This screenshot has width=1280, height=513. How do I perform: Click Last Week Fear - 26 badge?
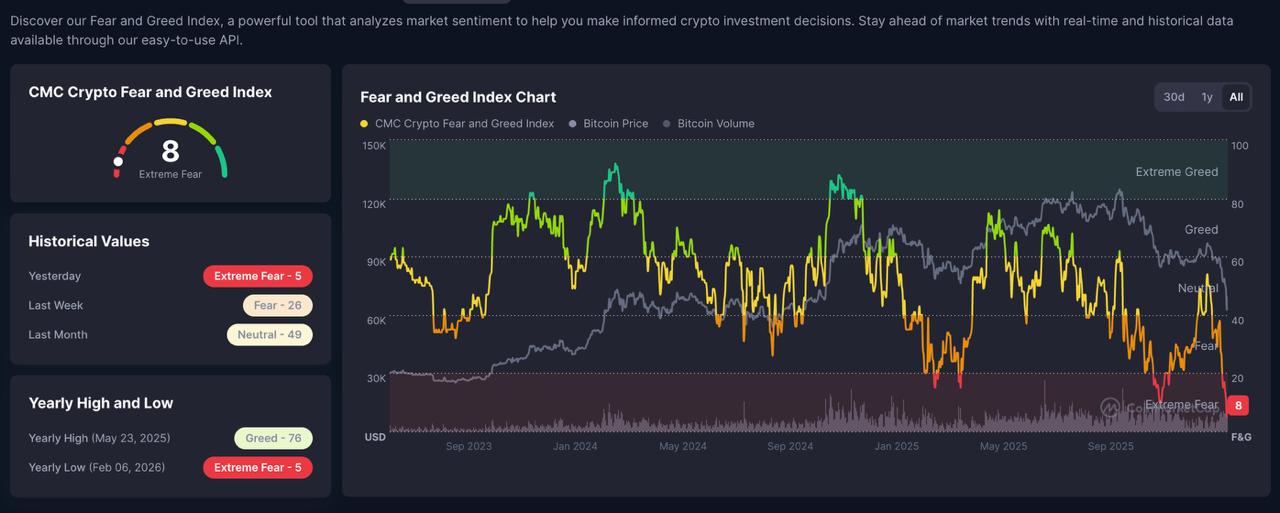(x=277, y=305)
